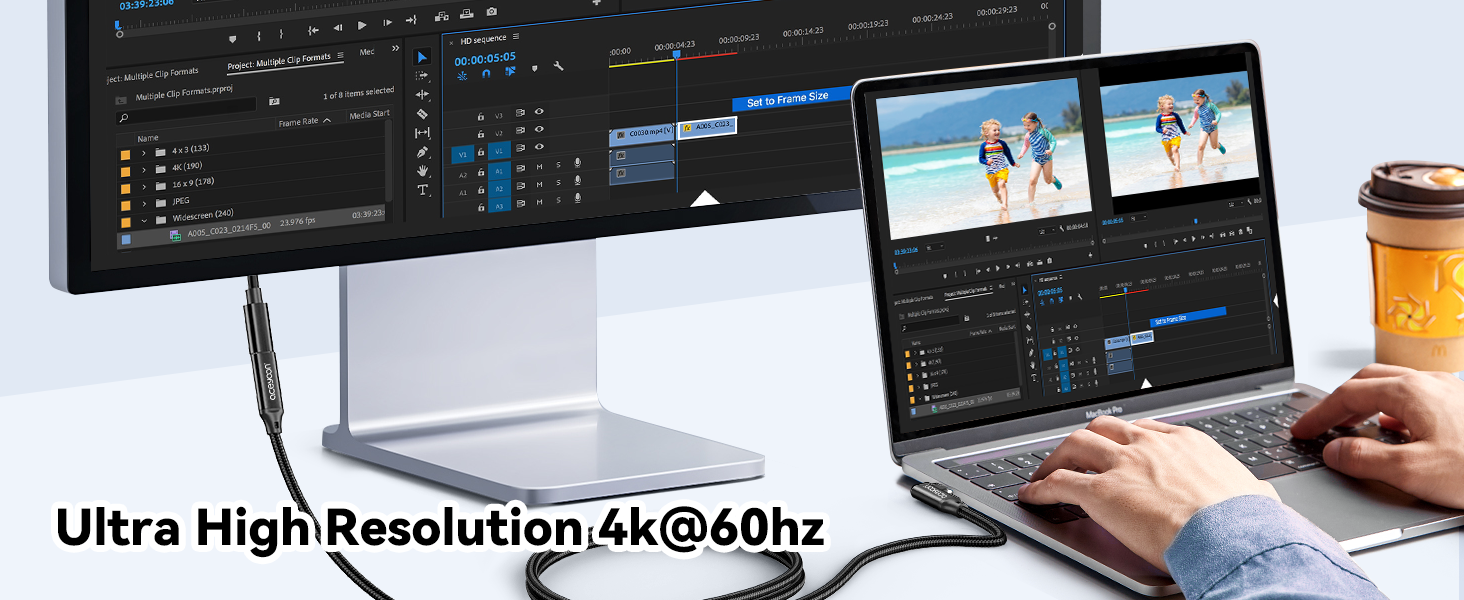Step forward one frame on the monitor
The height and width of the screenshot is (600, 1464).
388,22
